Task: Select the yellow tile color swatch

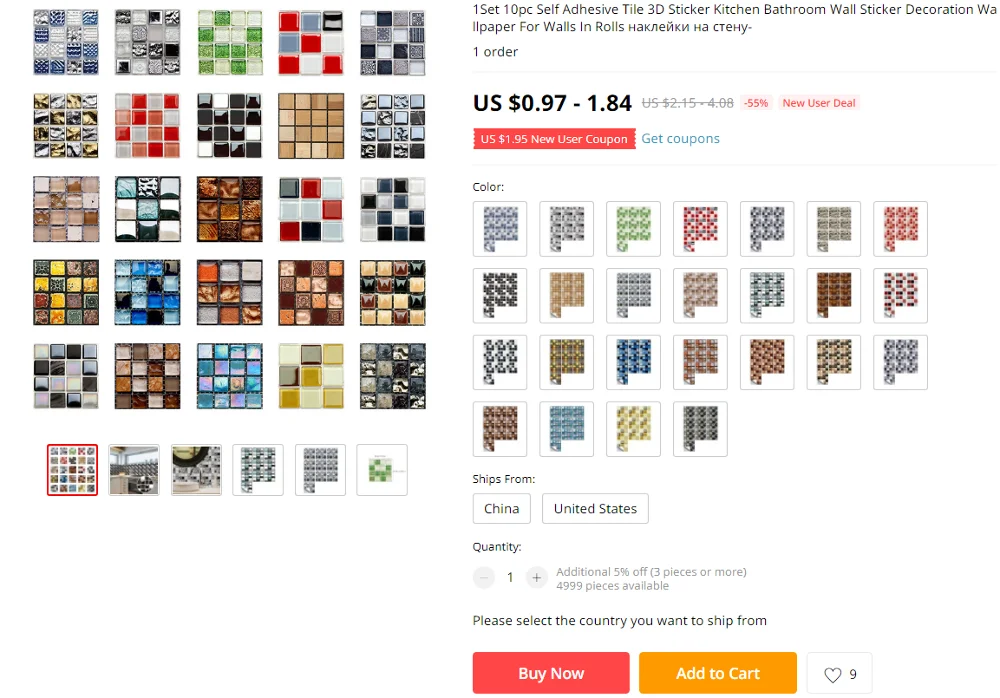Action: click(633, 429)
